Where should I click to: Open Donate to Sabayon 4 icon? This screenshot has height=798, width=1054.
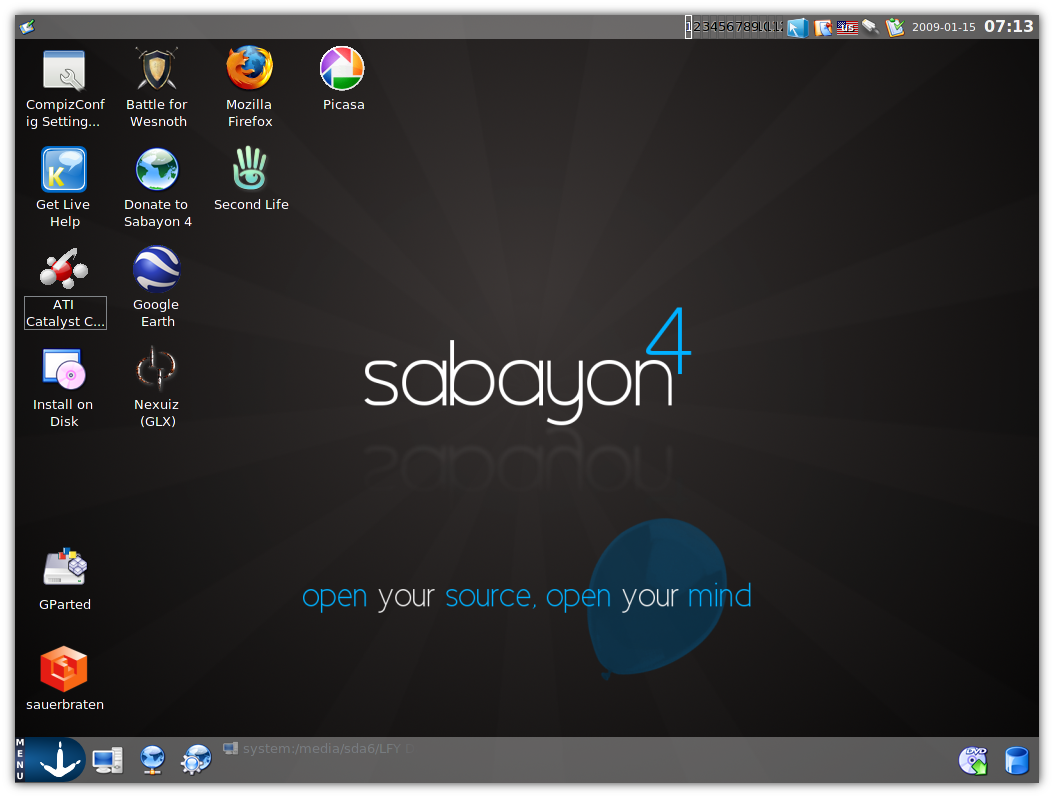coord(157,169)
